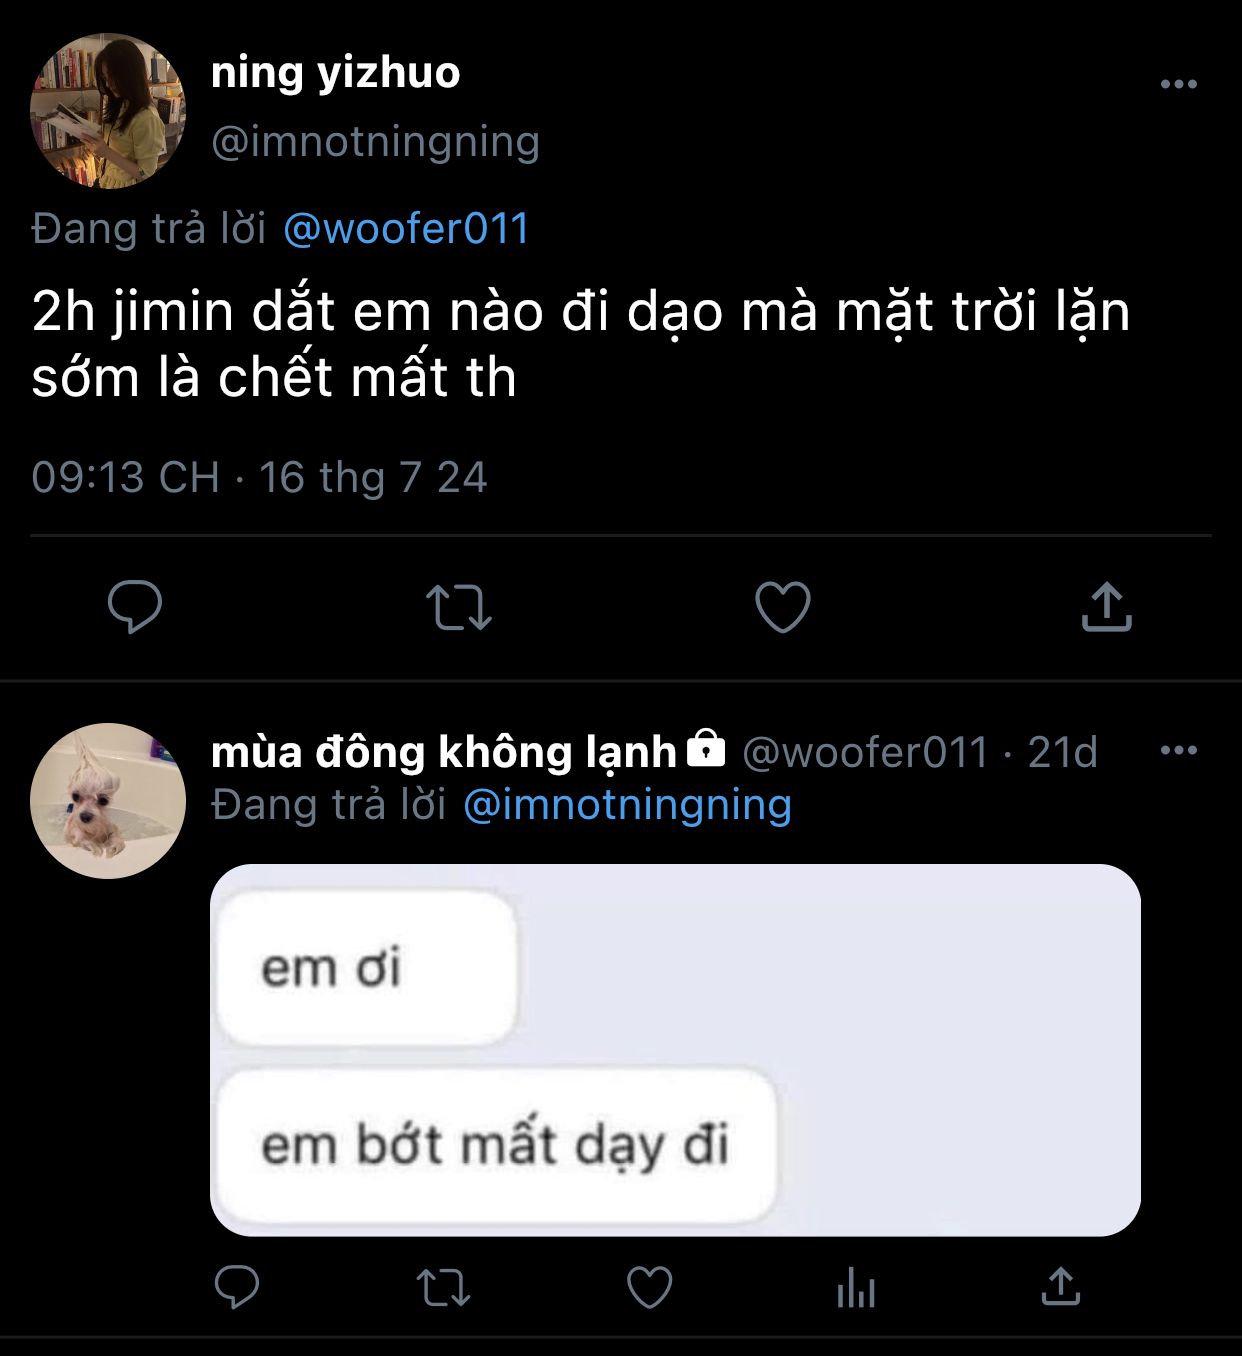This screenshot has width=1242, height=1356.
Task: Open more options for ning yizhuo's tweet
Action: [x=1179, y=84]
